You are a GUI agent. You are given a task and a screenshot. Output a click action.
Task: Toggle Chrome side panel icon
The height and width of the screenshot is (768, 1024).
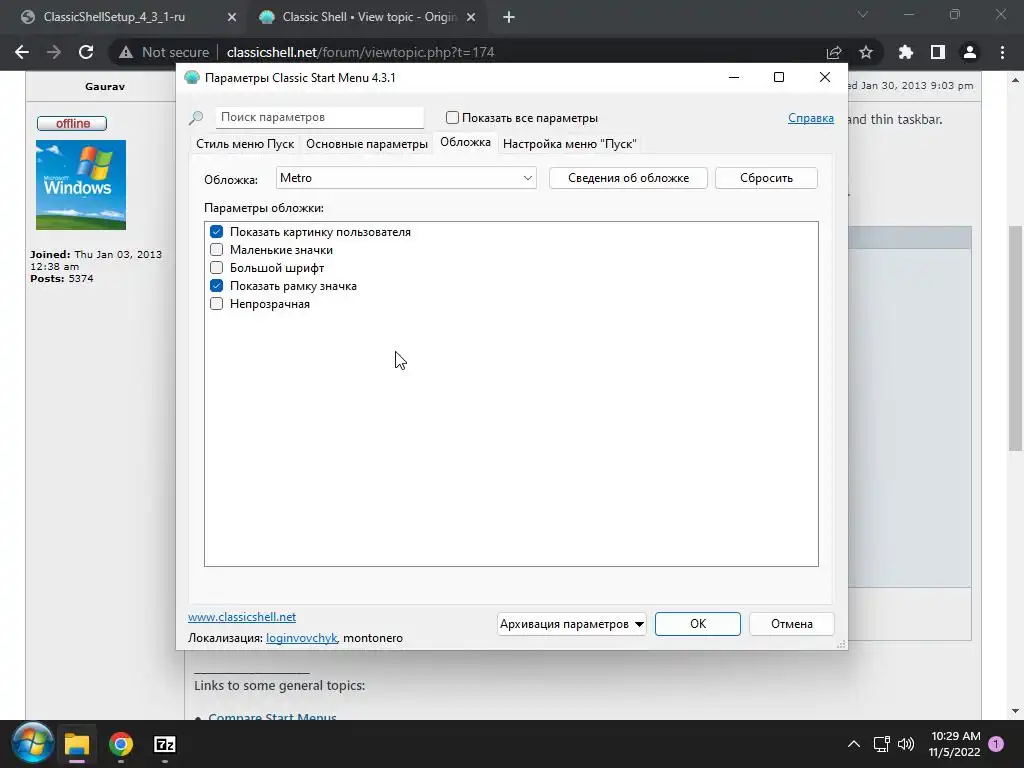pos(938,52)
